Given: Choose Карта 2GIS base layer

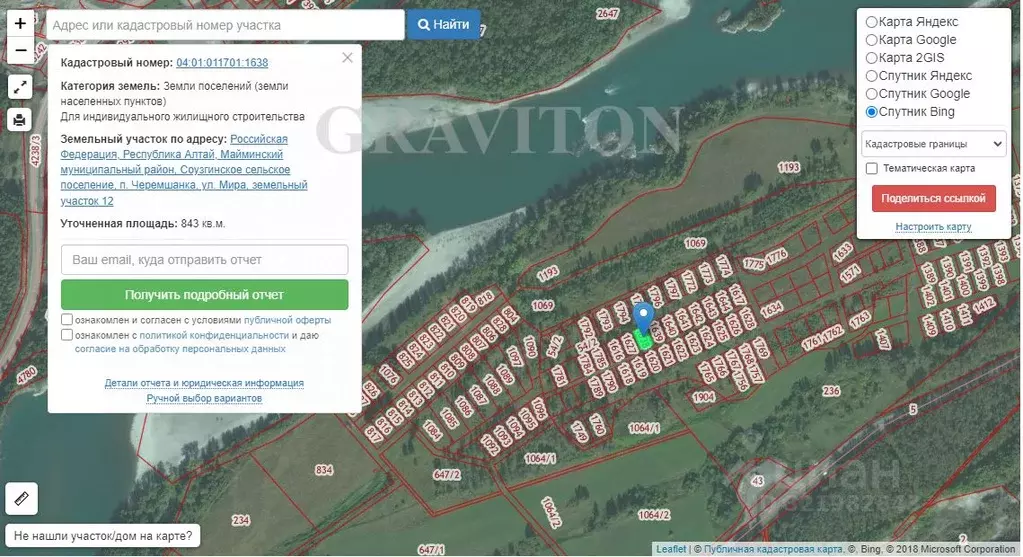Looking at the screenshot, I should pyautogui.click(x=872, y=58).
